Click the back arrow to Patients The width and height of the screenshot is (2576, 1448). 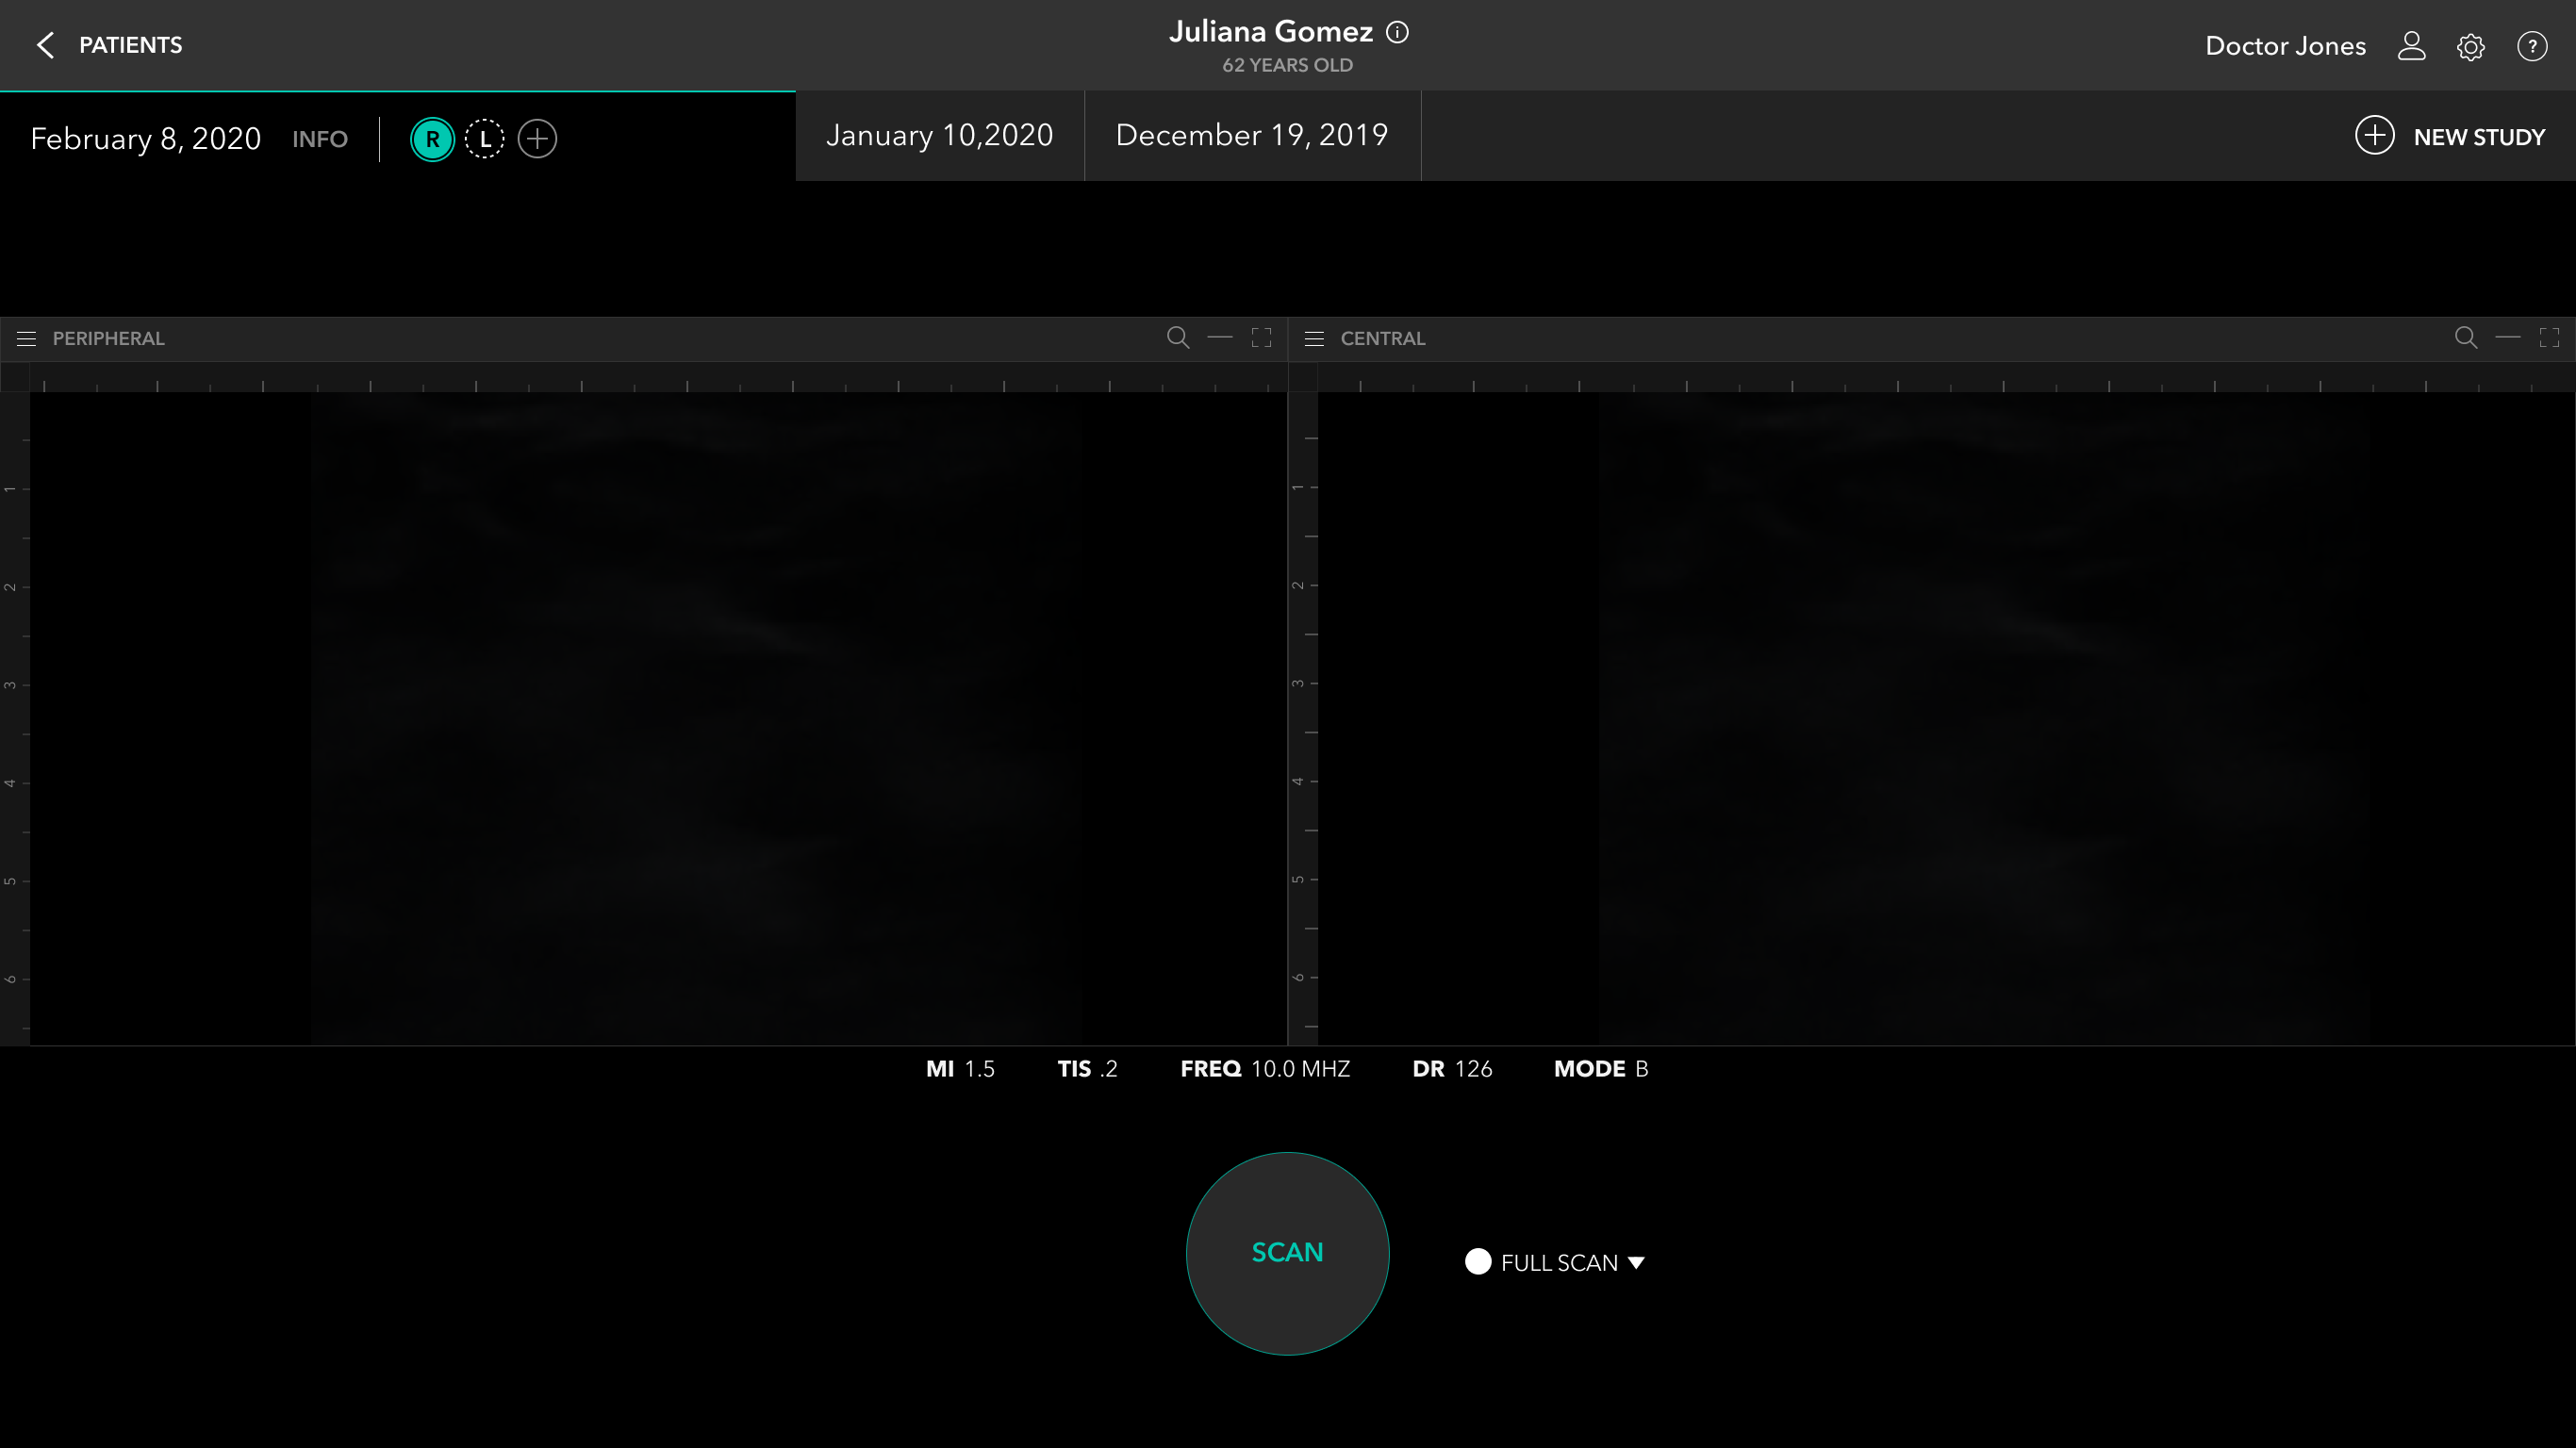(x=45, y=45)
